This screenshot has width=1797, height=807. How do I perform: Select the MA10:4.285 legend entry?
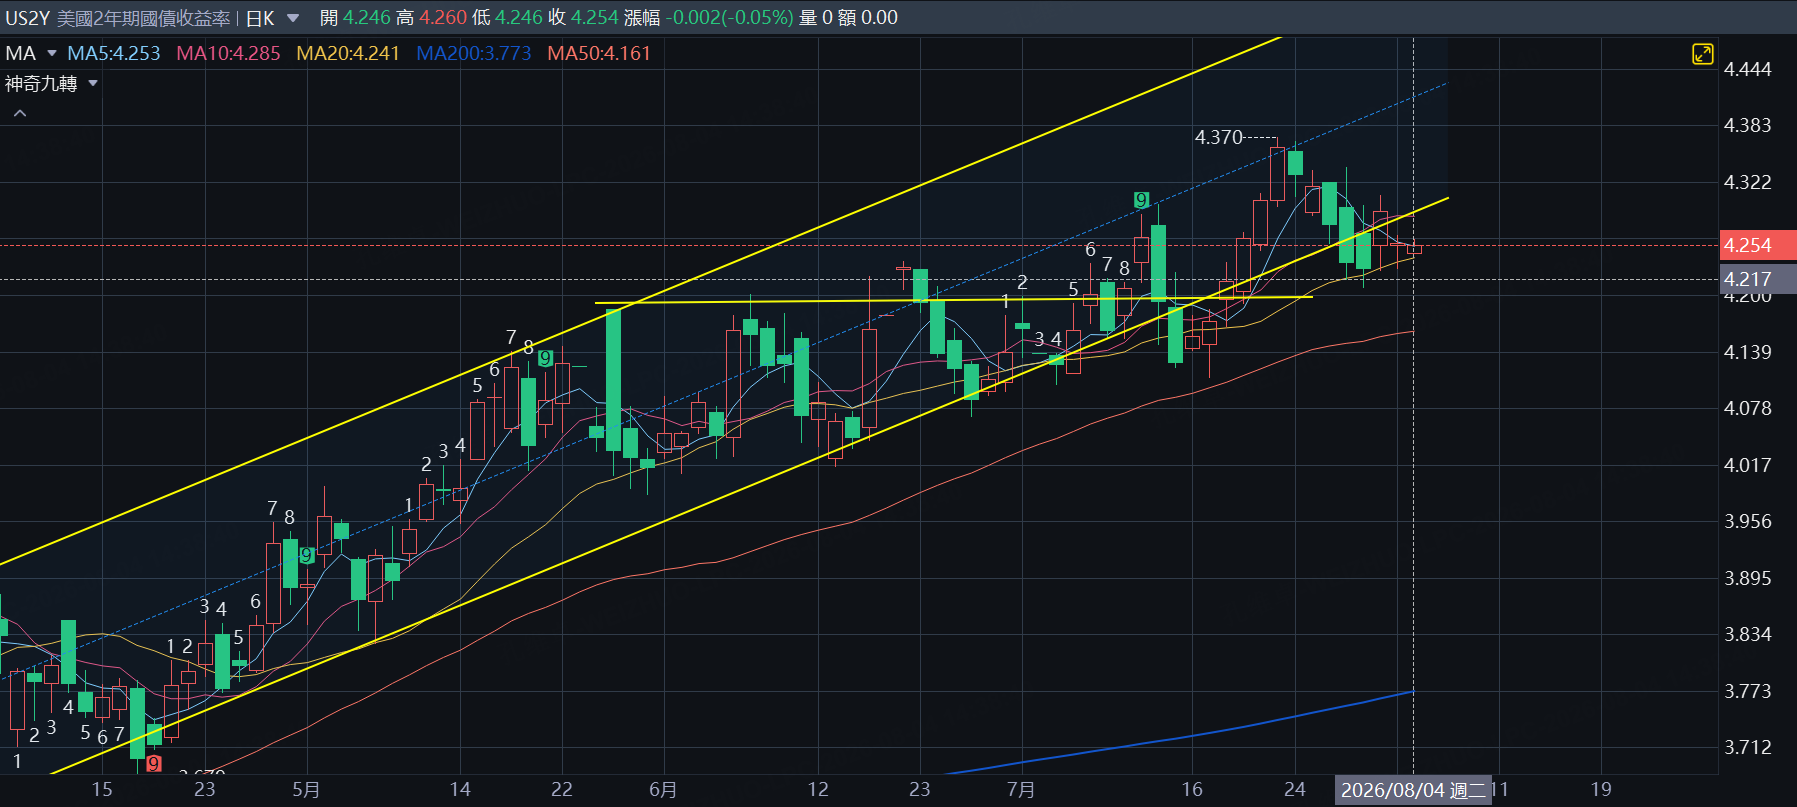[228, 53]
